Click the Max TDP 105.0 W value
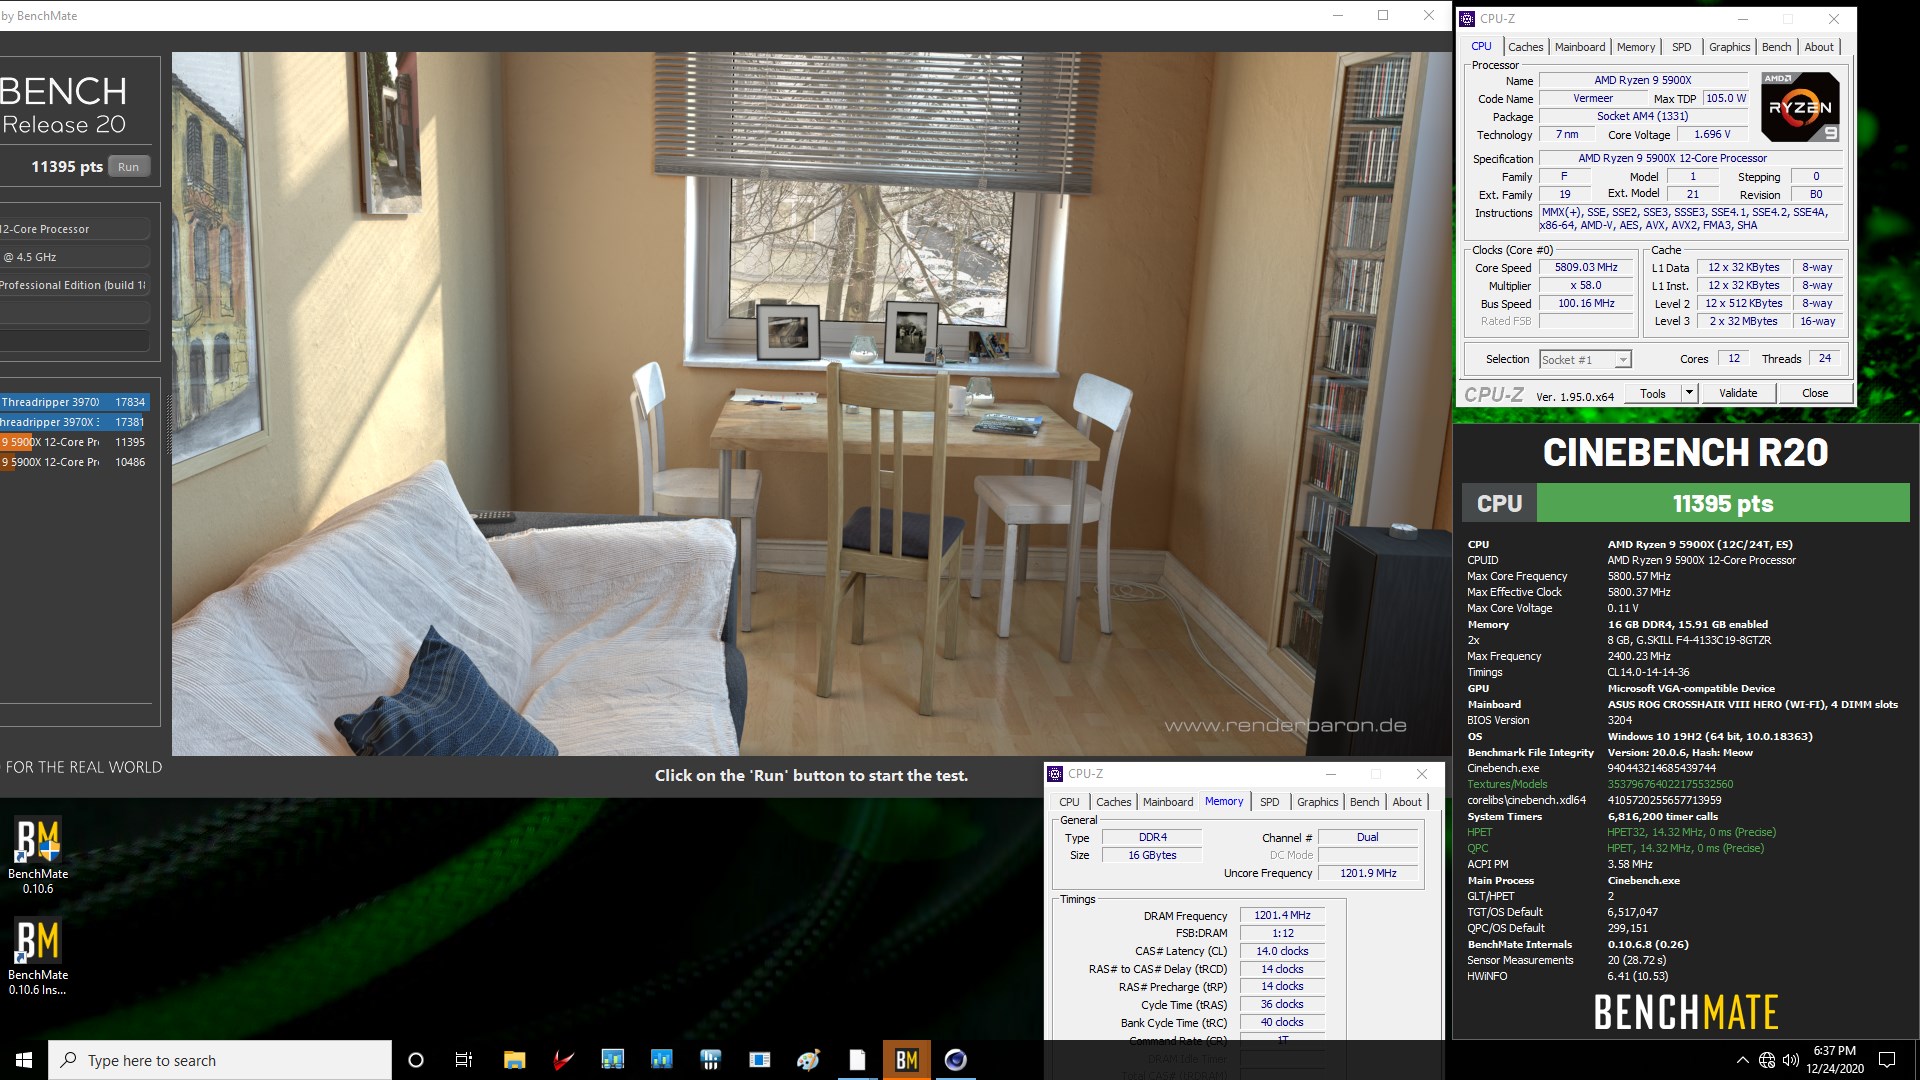This screenshot has width=1920, height=1080. pyautogui.click(x=1726, y=98)
